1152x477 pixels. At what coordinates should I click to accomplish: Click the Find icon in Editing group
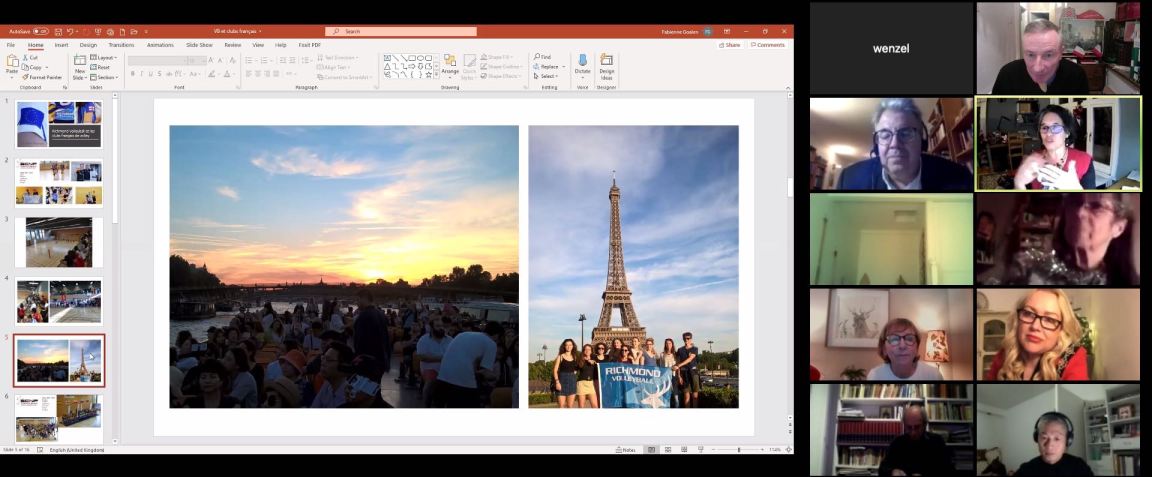click(x=543, y=57)
